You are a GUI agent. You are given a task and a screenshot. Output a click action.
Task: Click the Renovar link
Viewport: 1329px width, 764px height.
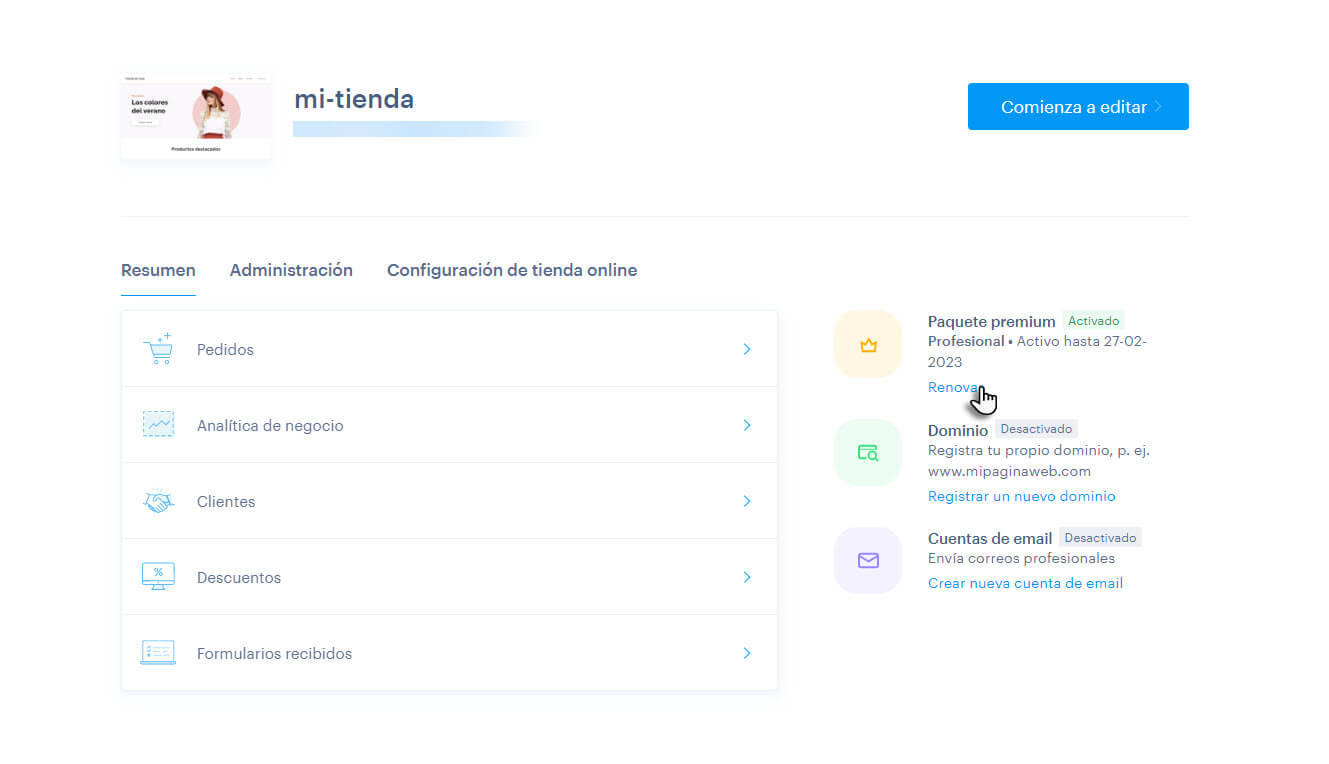[x=952, y=387]
